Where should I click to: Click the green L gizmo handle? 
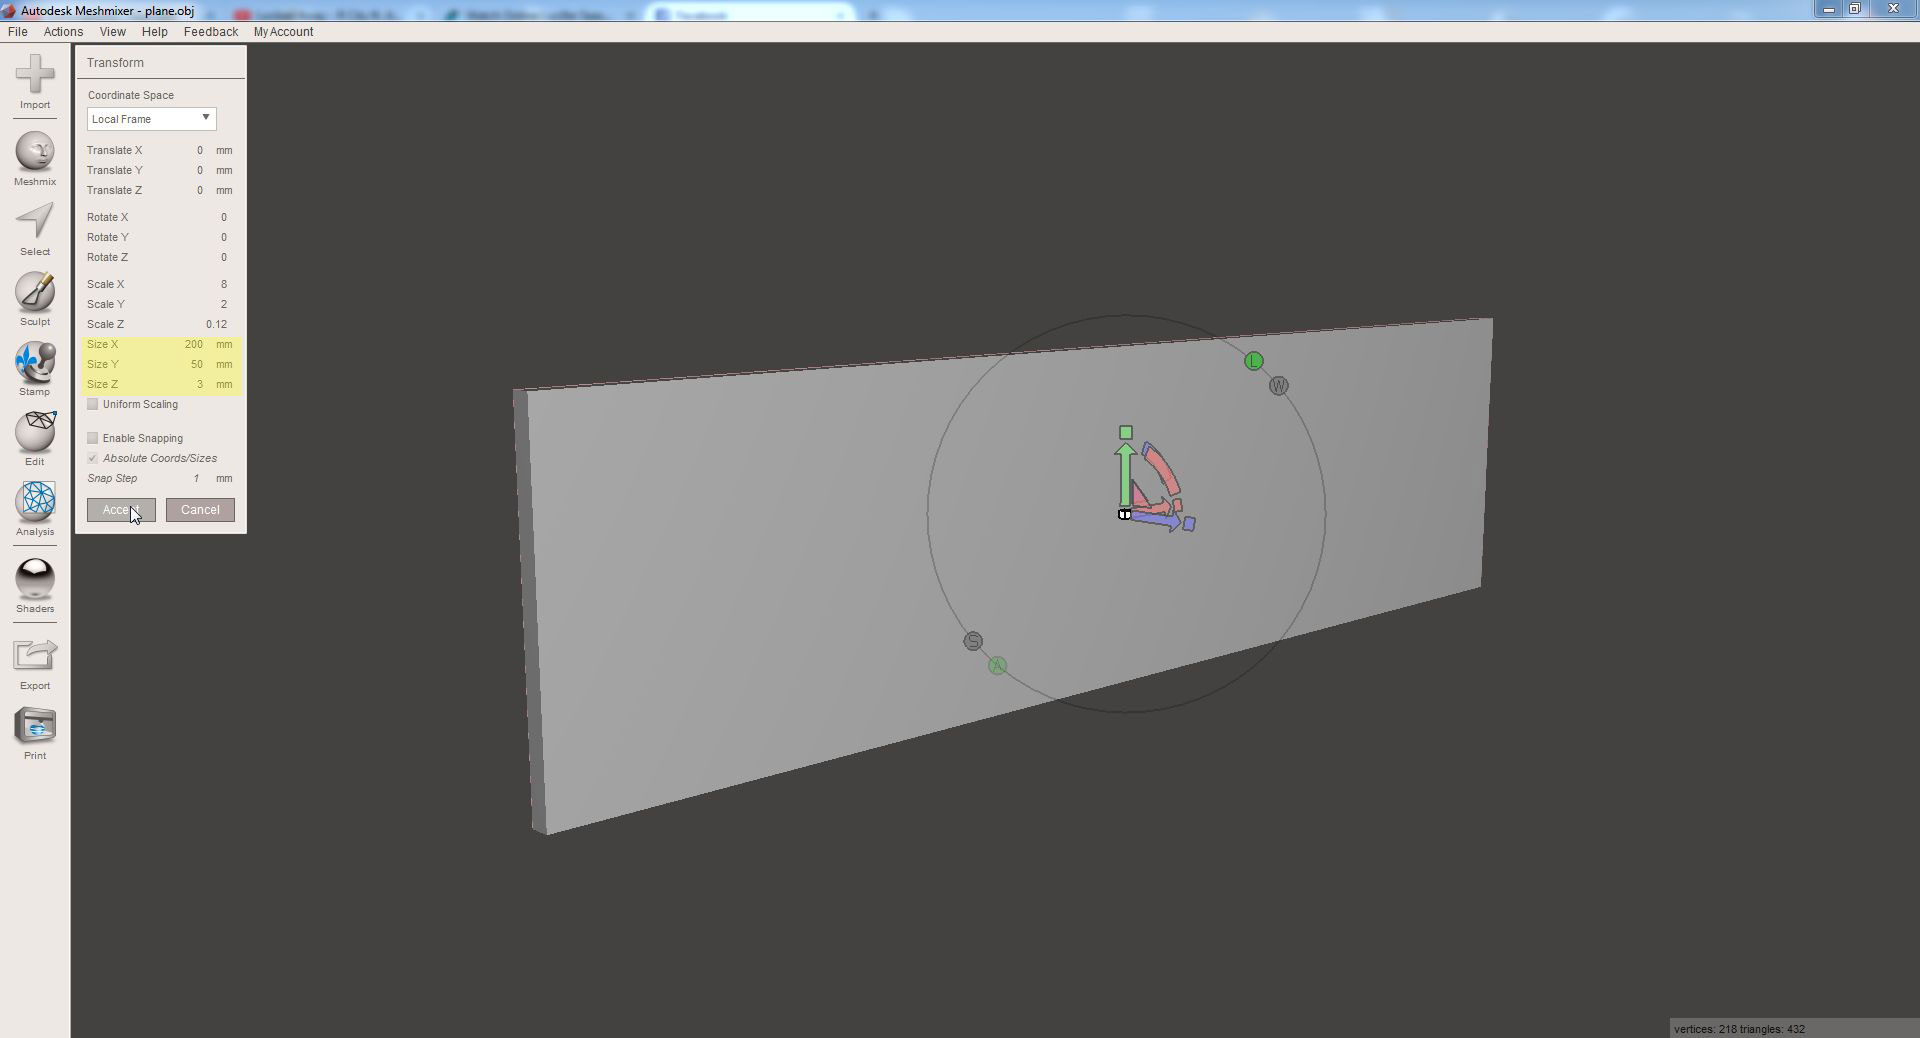pyautogui.click(x=1254, y=361)
